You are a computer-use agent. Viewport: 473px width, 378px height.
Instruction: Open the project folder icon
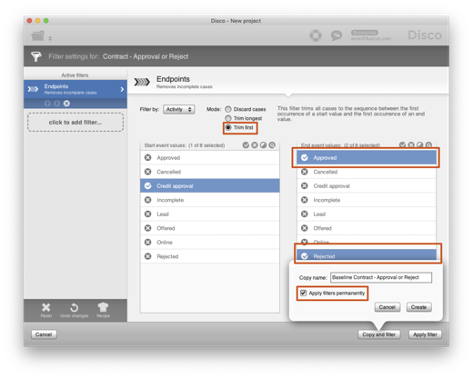[38, 36]
